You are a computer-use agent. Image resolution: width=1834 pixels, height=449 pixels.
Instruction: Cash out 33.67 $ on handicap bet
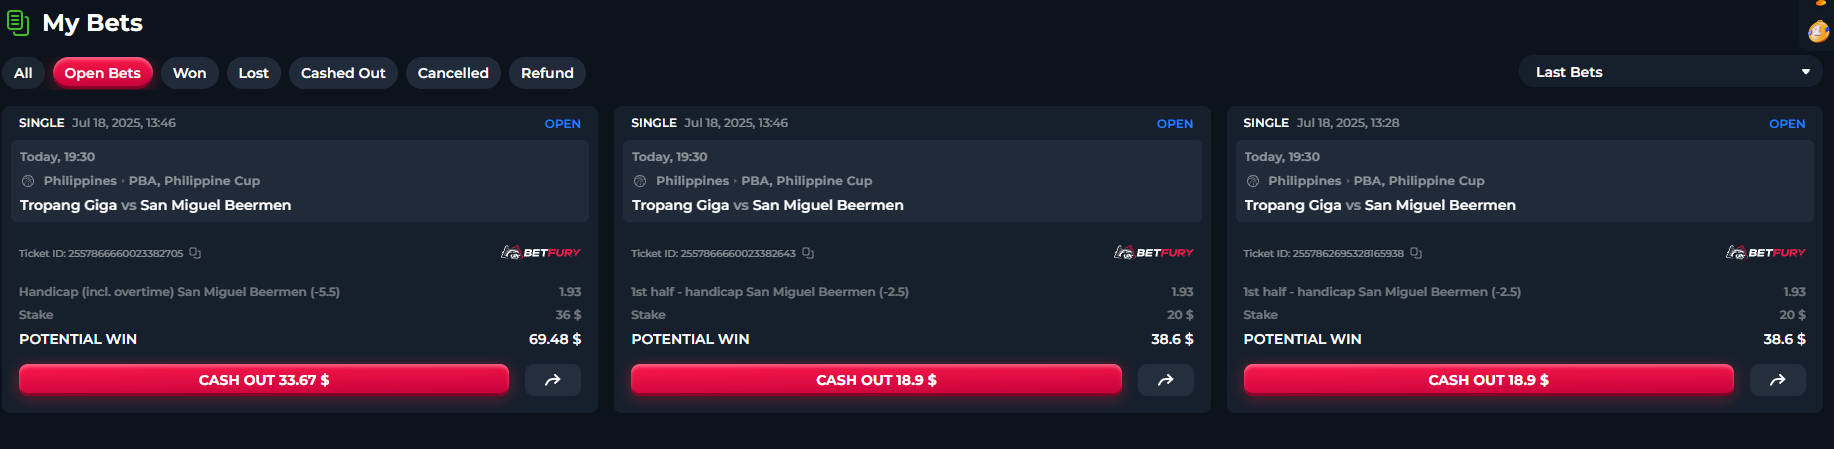coord(264,380)
